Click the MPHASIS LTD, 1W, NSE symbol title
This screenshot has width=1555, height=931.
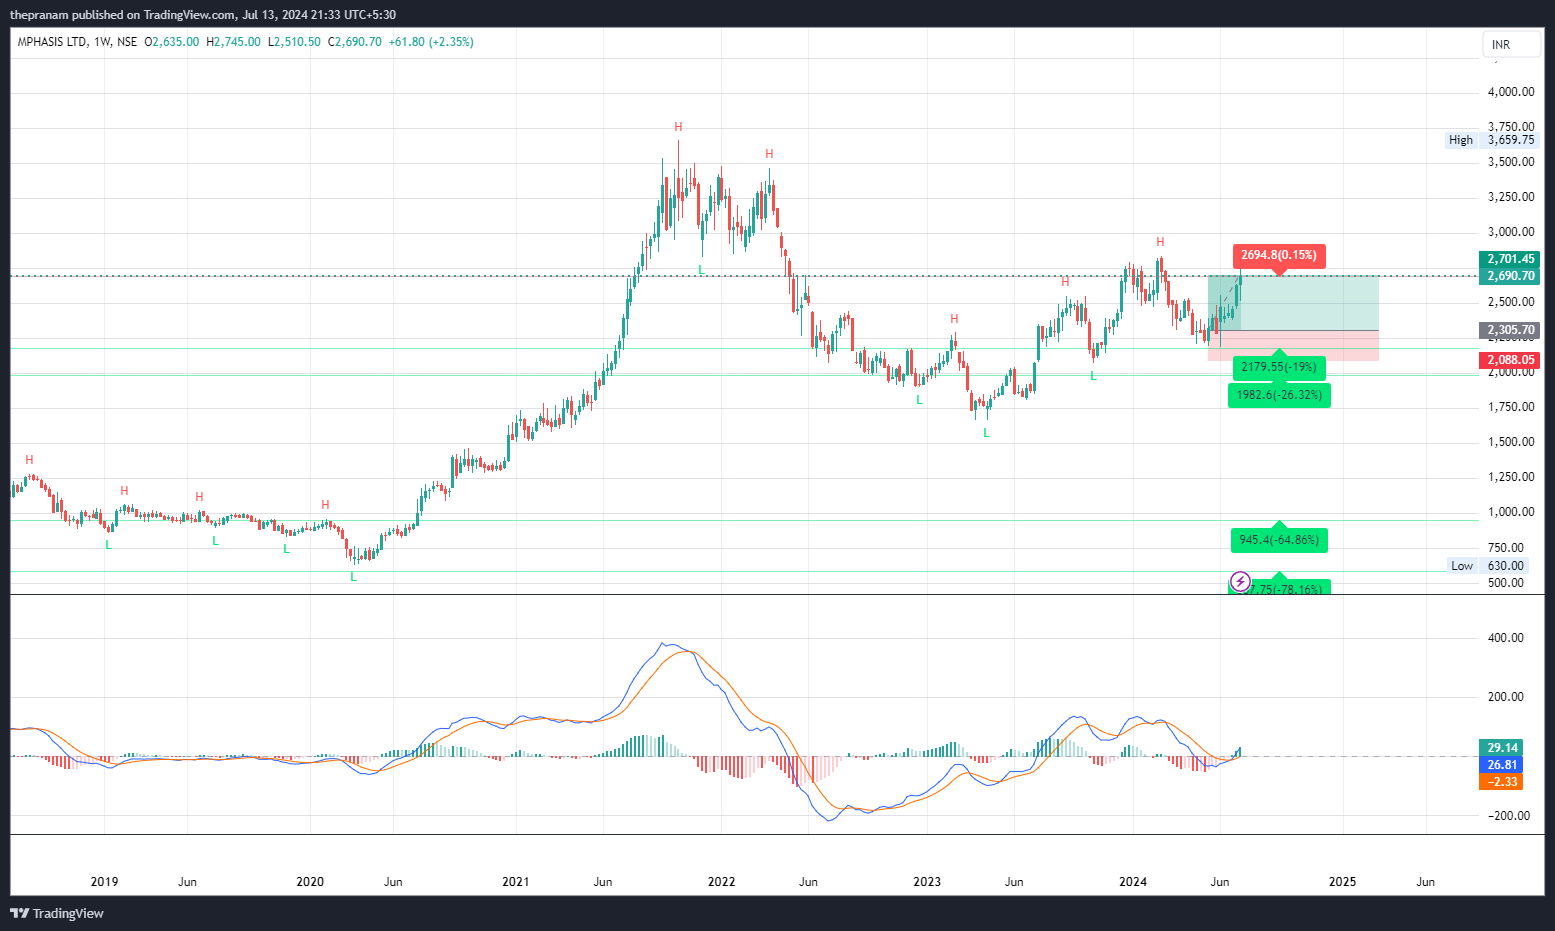coord(78,42)
